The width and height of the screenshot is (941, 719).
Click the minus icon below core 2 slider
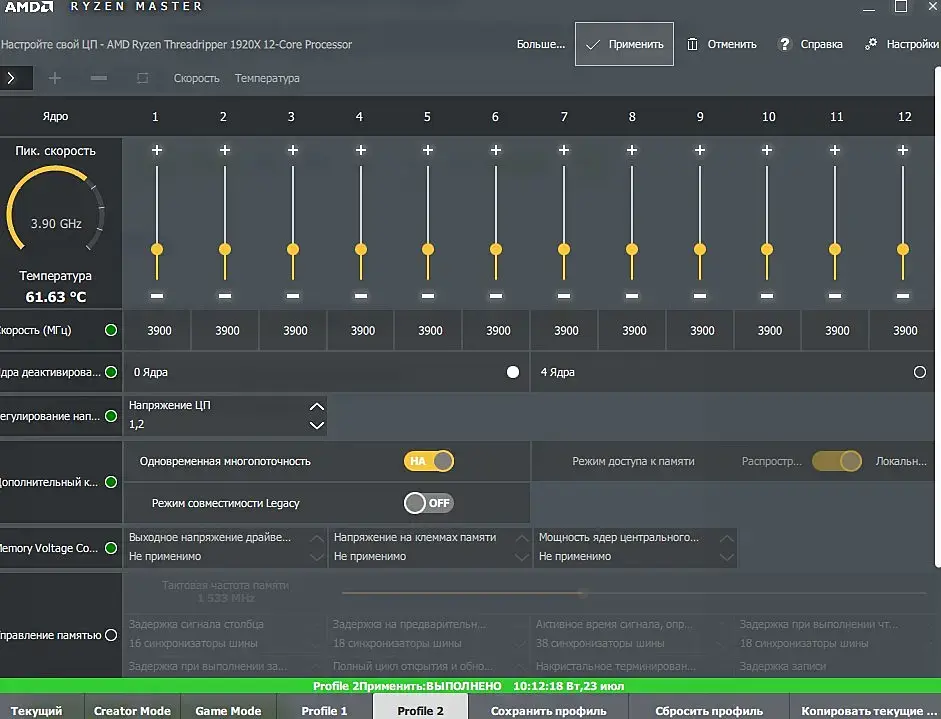225,296
